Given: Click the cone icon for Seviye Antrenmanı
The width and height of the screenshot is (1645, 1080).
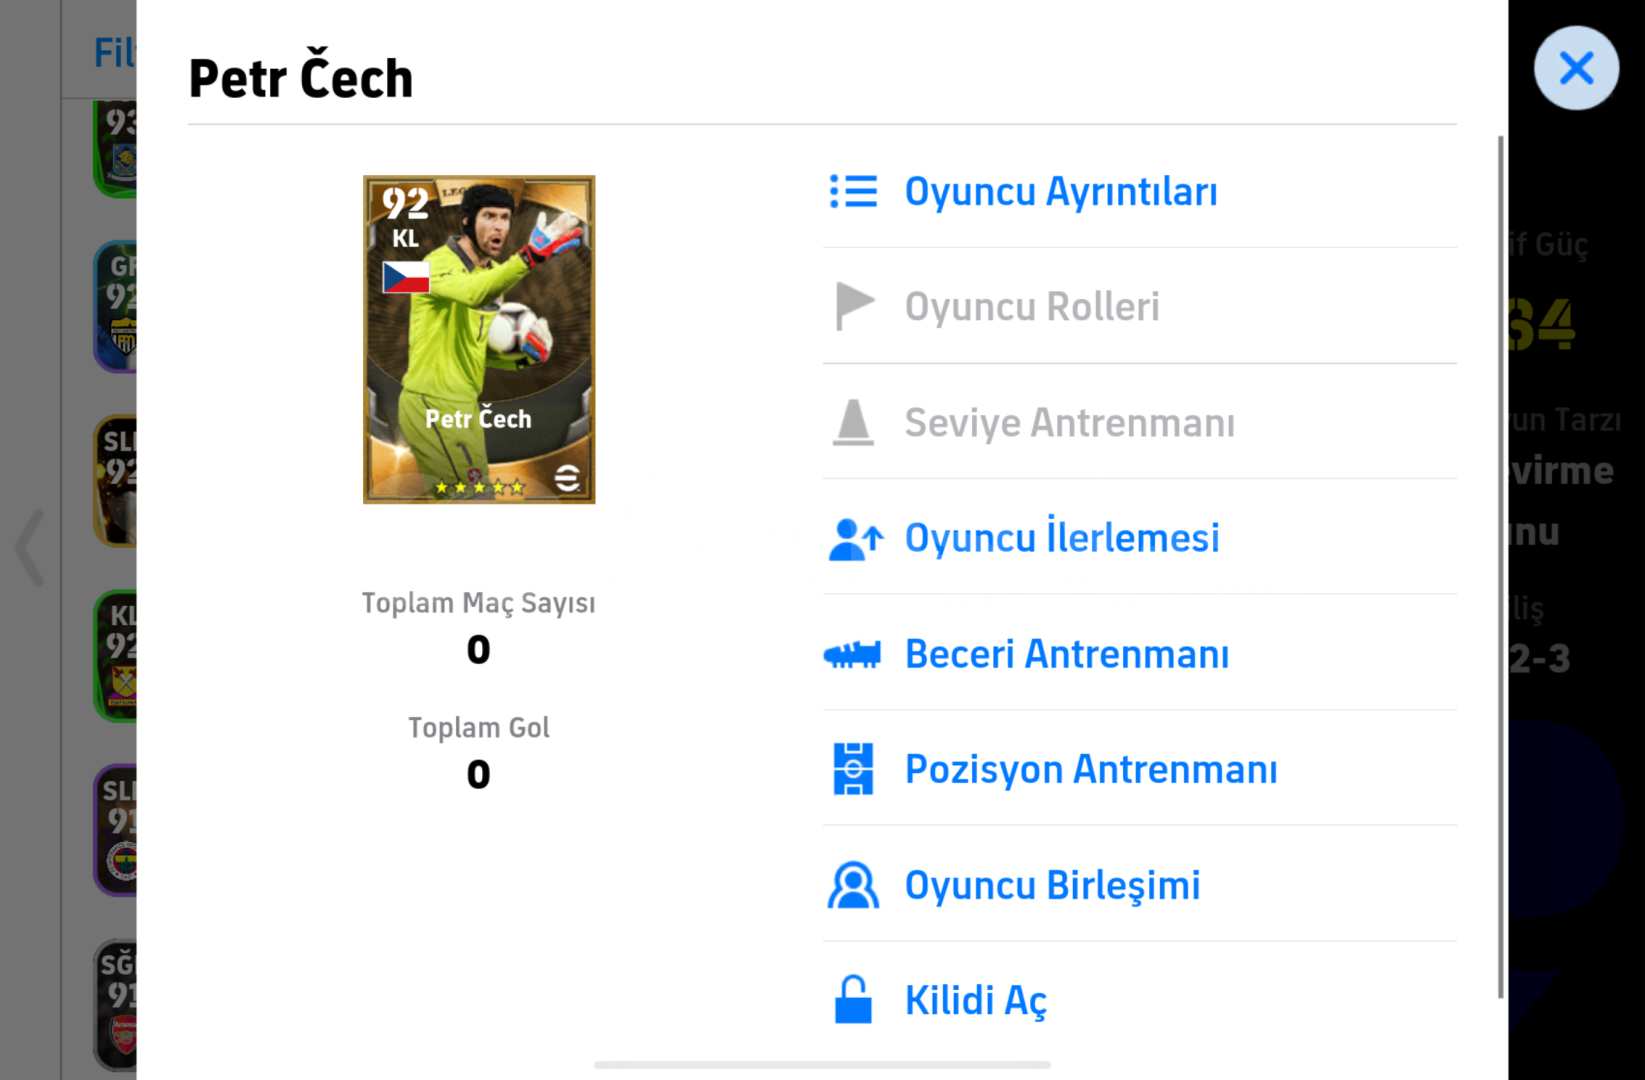Looking at the screenshot, I should [x=853, y=422].
